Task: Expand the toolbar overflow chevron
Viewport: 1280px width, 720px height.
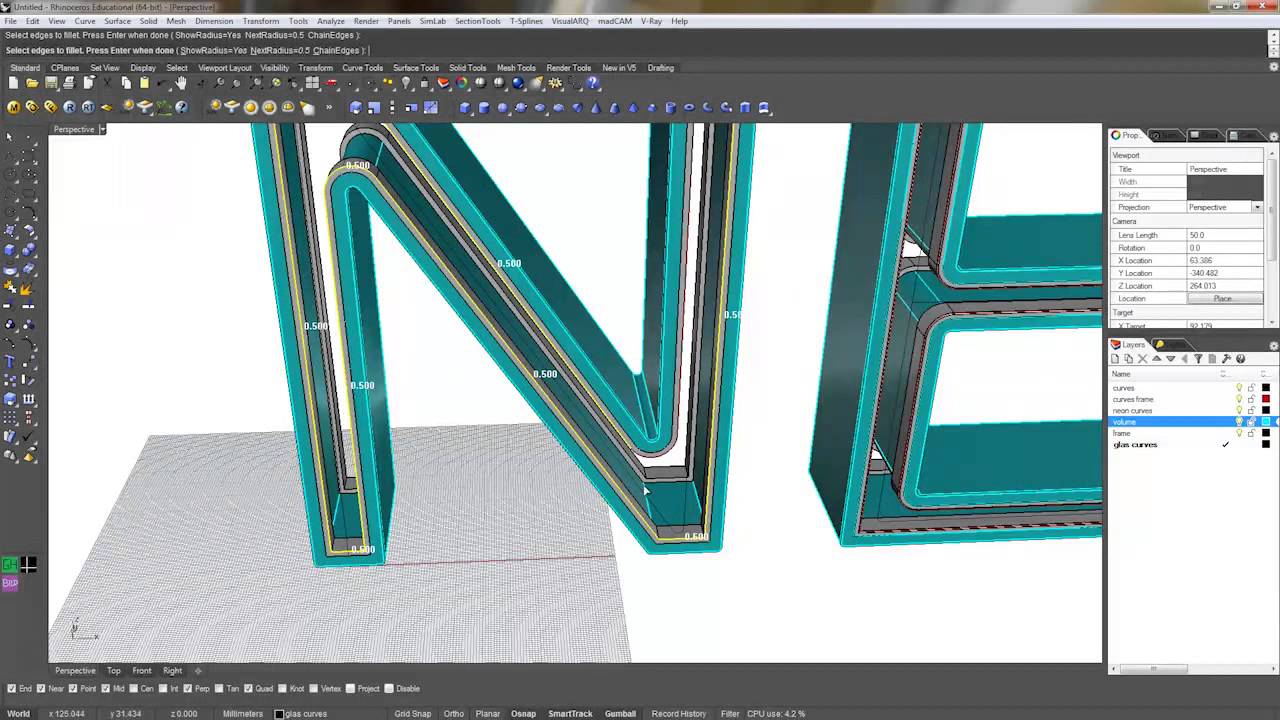Action: (329, 107)
